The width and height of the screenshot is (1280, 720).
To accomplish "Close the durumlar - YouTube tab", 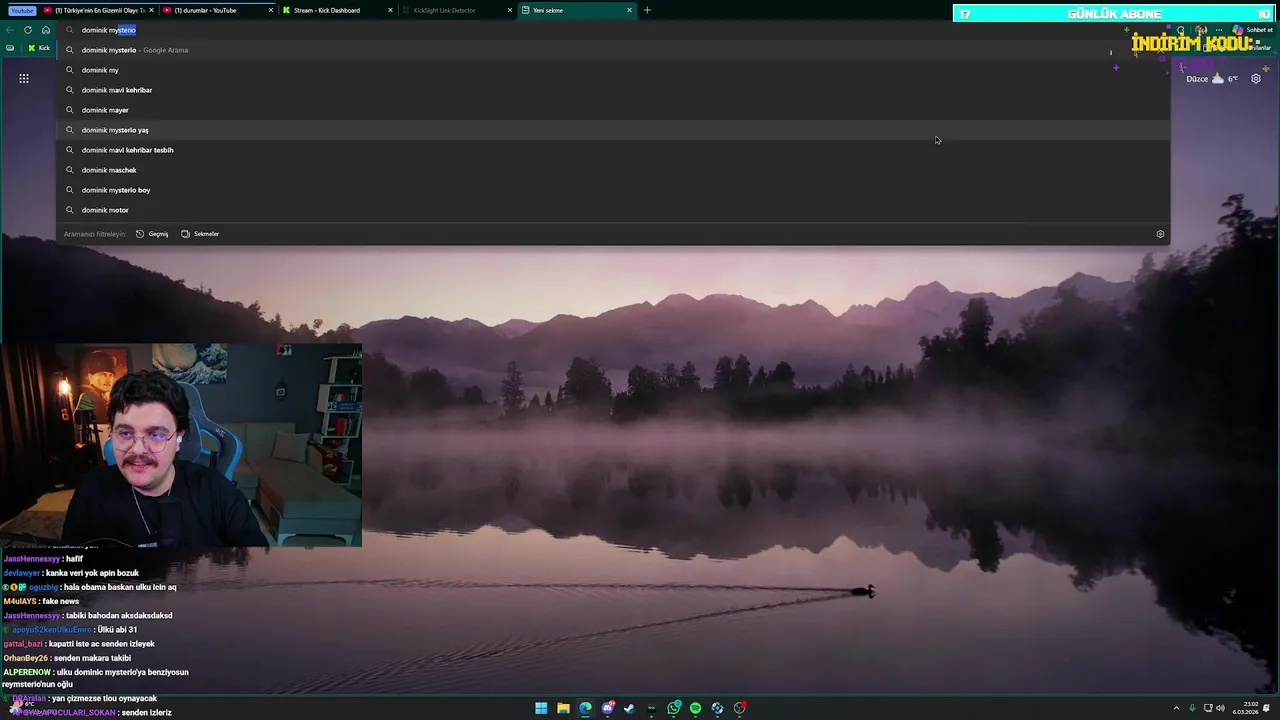I will 271,10.
